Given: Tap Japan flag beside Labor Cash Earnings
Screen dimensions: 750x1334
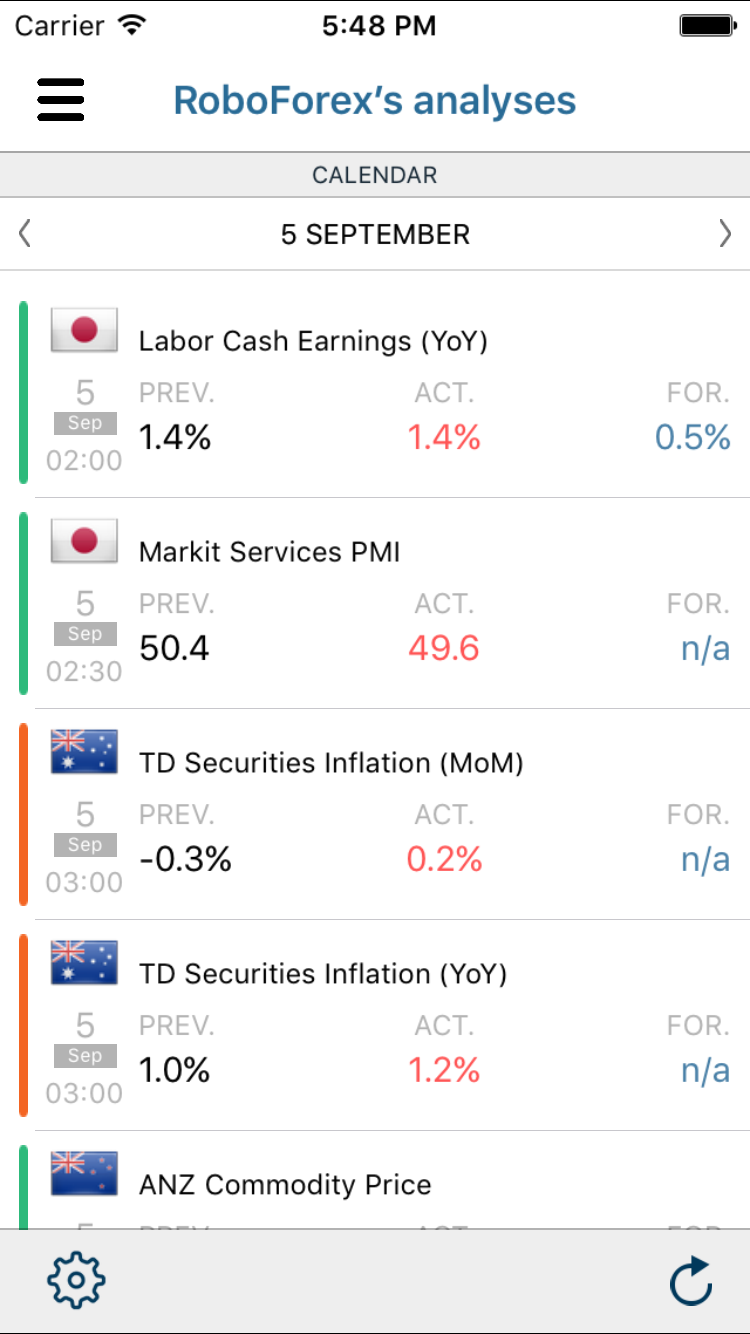Looking at the screenshot, I should (84, 330).
